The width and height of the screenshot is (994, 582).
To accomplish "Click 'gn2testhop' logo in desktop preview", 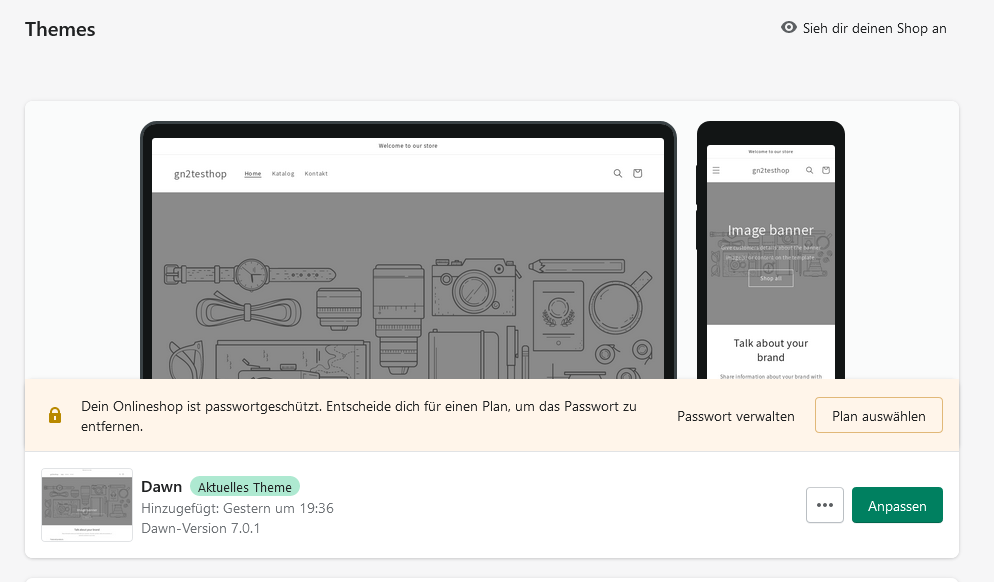I will pos(200,174).
